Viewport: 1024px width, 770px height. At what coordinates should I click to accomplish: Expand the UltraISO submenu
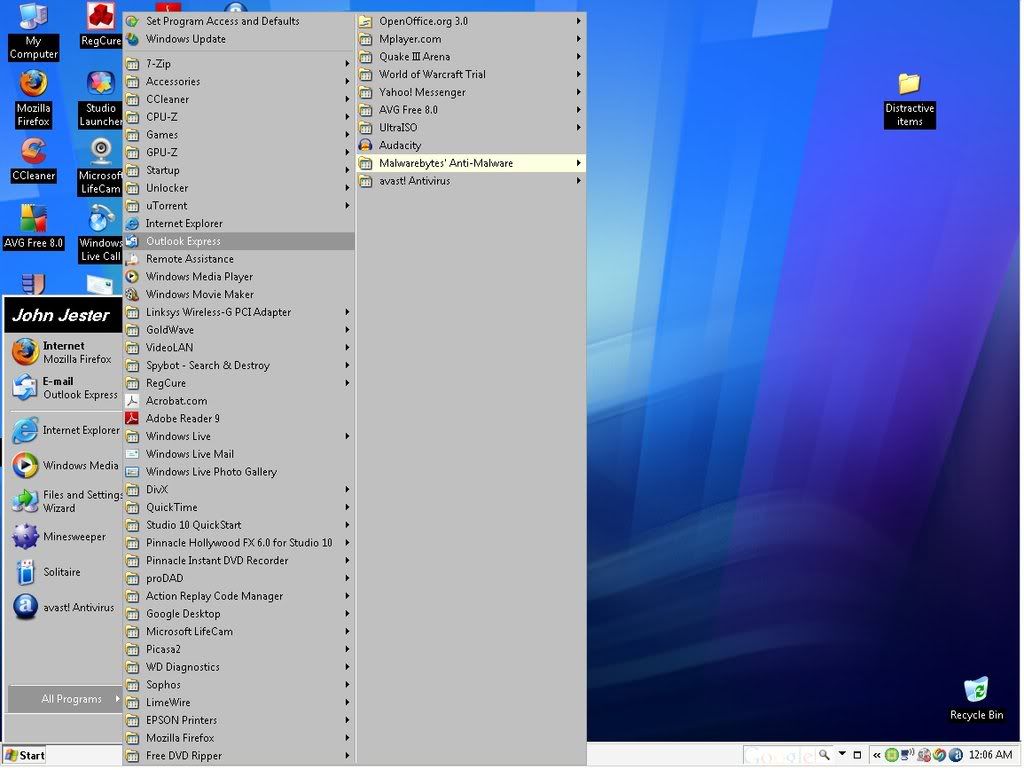tap(471, 127)
